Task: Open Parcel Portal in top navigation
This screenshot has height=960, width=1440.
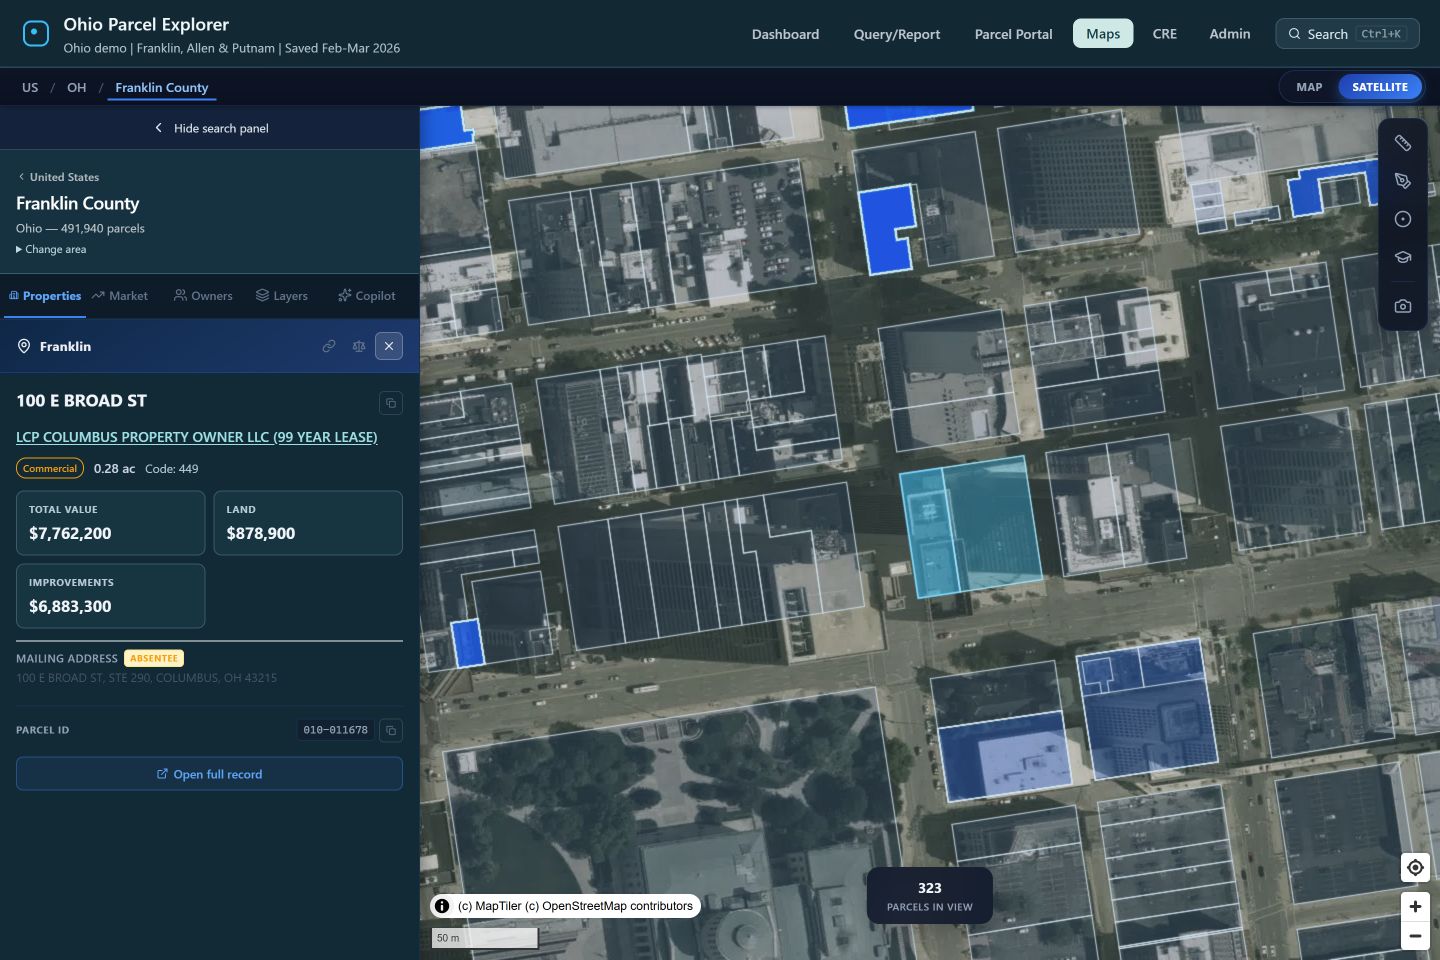Action: 1014,34
